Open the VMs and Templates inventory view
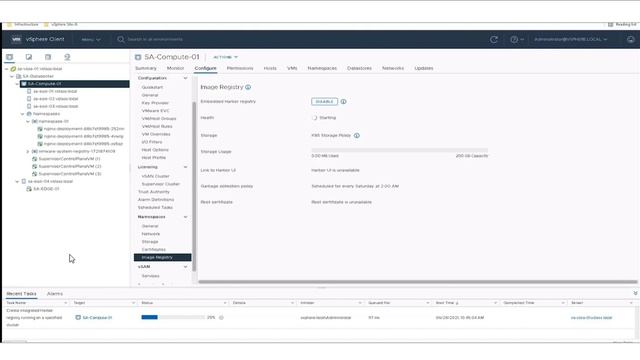640x360 pixels. [x=29, y=57]
